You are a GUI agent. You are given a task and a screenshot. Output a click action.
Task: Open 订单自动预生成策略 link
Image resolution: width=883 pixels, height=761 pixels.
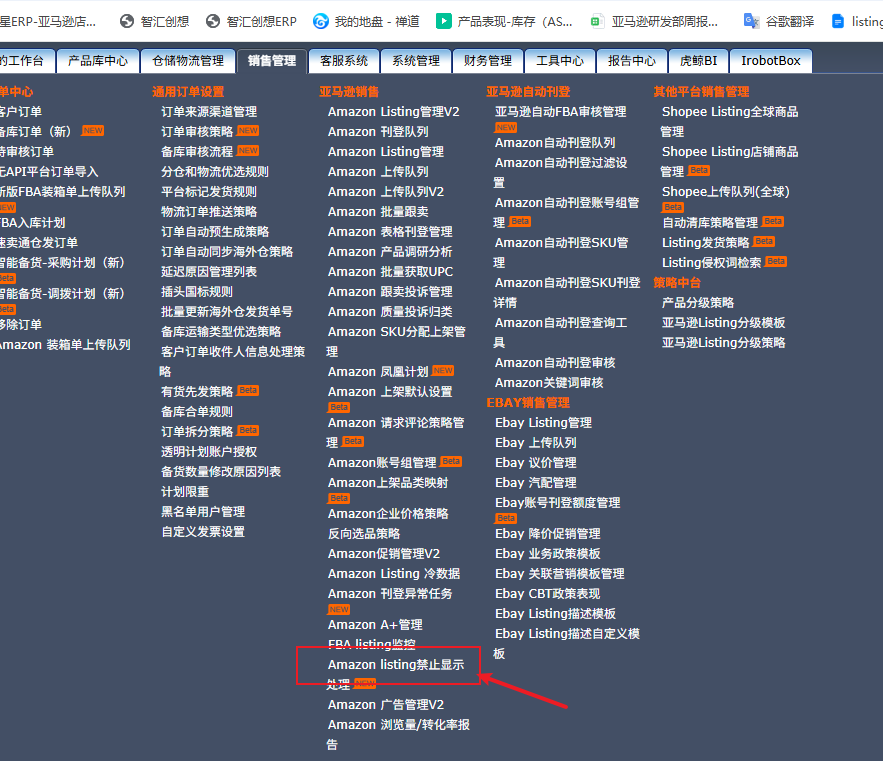(215, 232)
